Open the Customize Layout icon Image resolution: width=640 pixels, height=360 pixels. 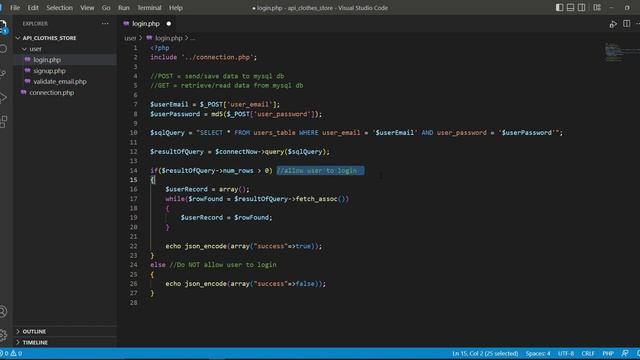click(x=597, y=7)
